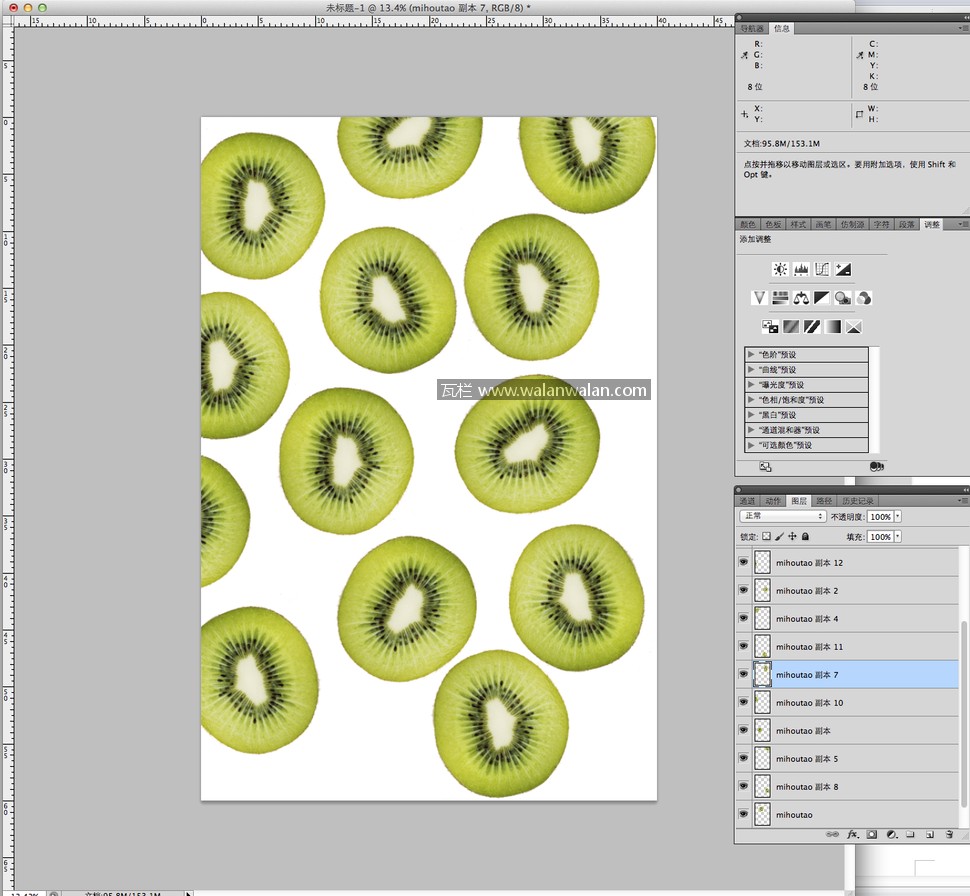Click the Curves adjustment icon
Viewport: 970px width, 896px height.
click(x=822, y=270)
